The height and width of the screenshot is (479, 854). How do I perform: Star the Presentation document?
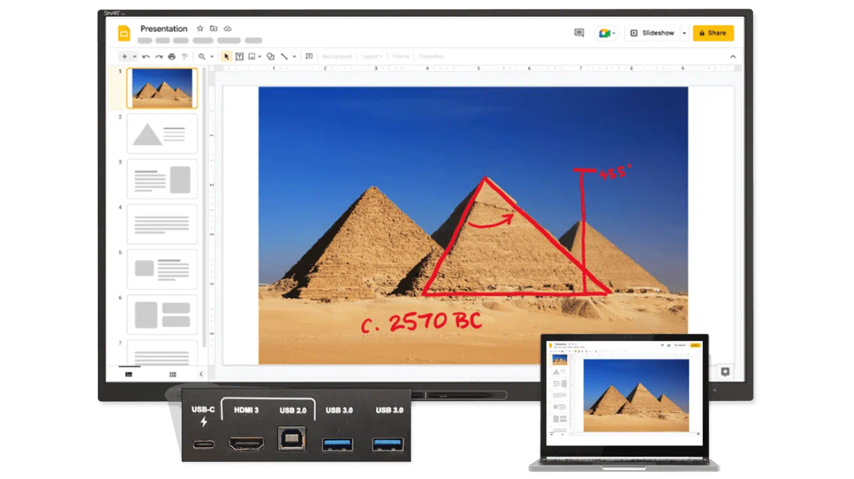pyautogui.click(x=200, y=28)
